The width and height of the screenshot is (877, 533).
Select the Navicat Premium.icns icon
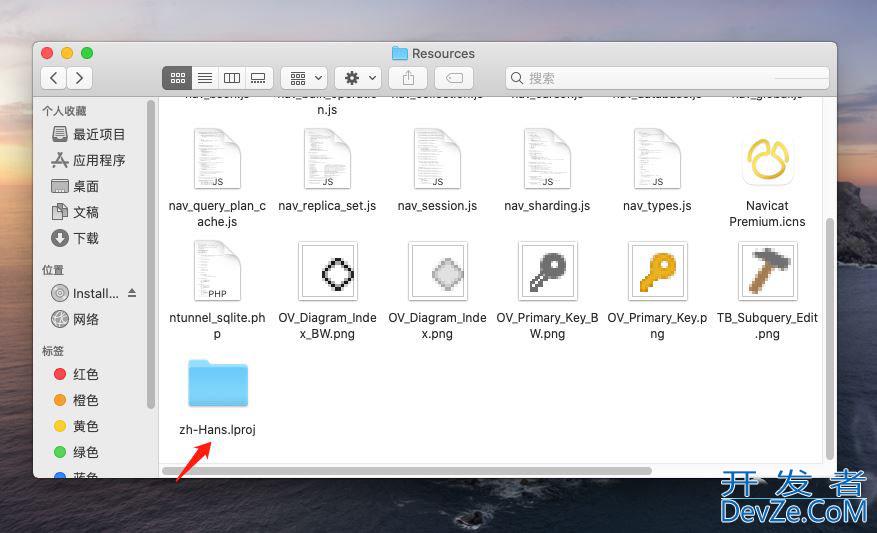click(x=767, y=160)
